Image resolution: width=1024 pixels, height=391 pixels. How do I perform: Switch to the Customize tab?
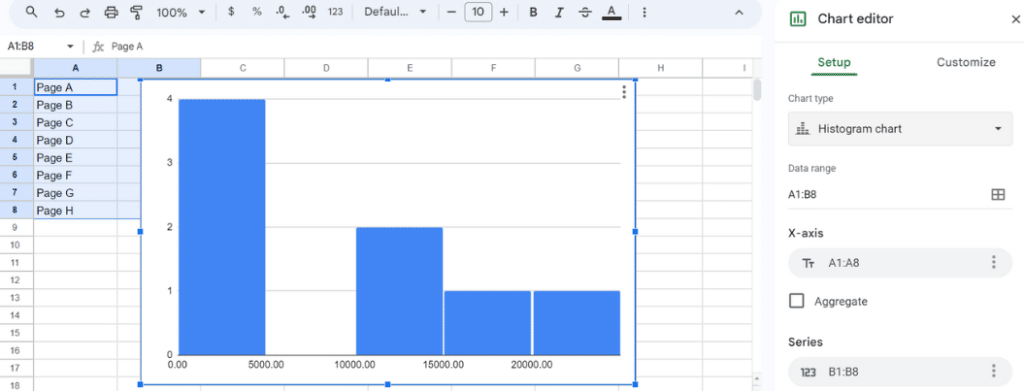[x=966, y=63]
